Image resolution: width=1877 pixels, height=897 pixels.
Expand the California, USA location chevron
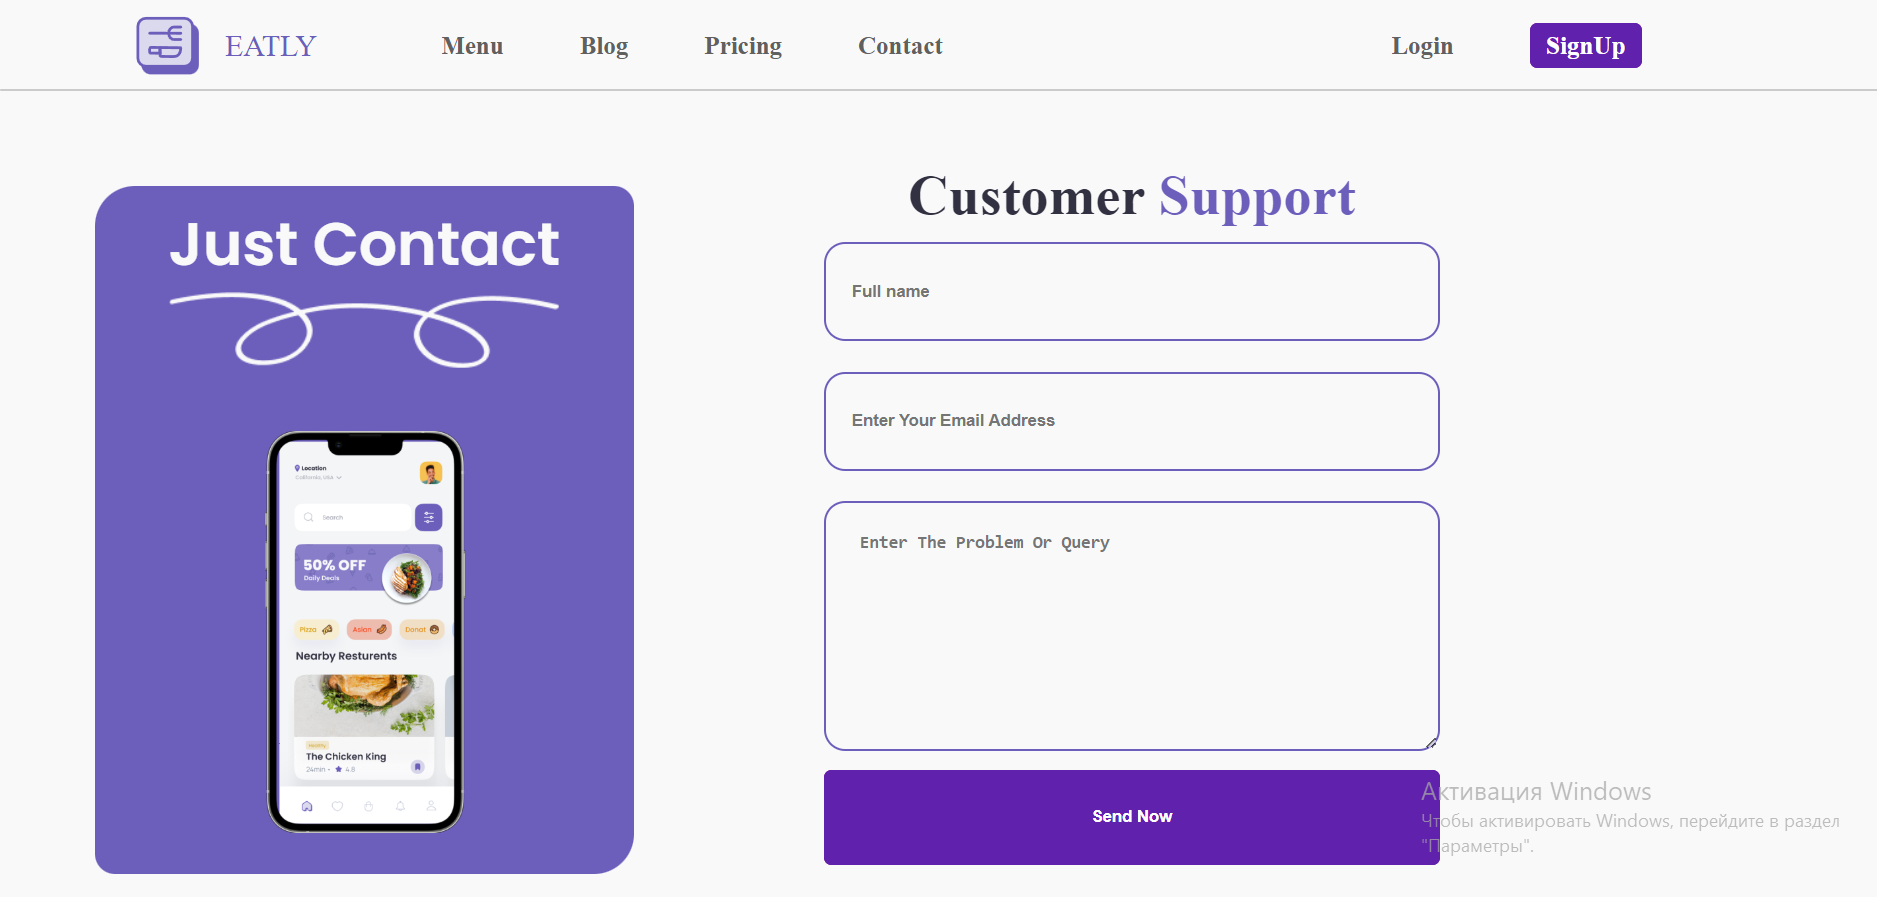(x=339, y=478)
